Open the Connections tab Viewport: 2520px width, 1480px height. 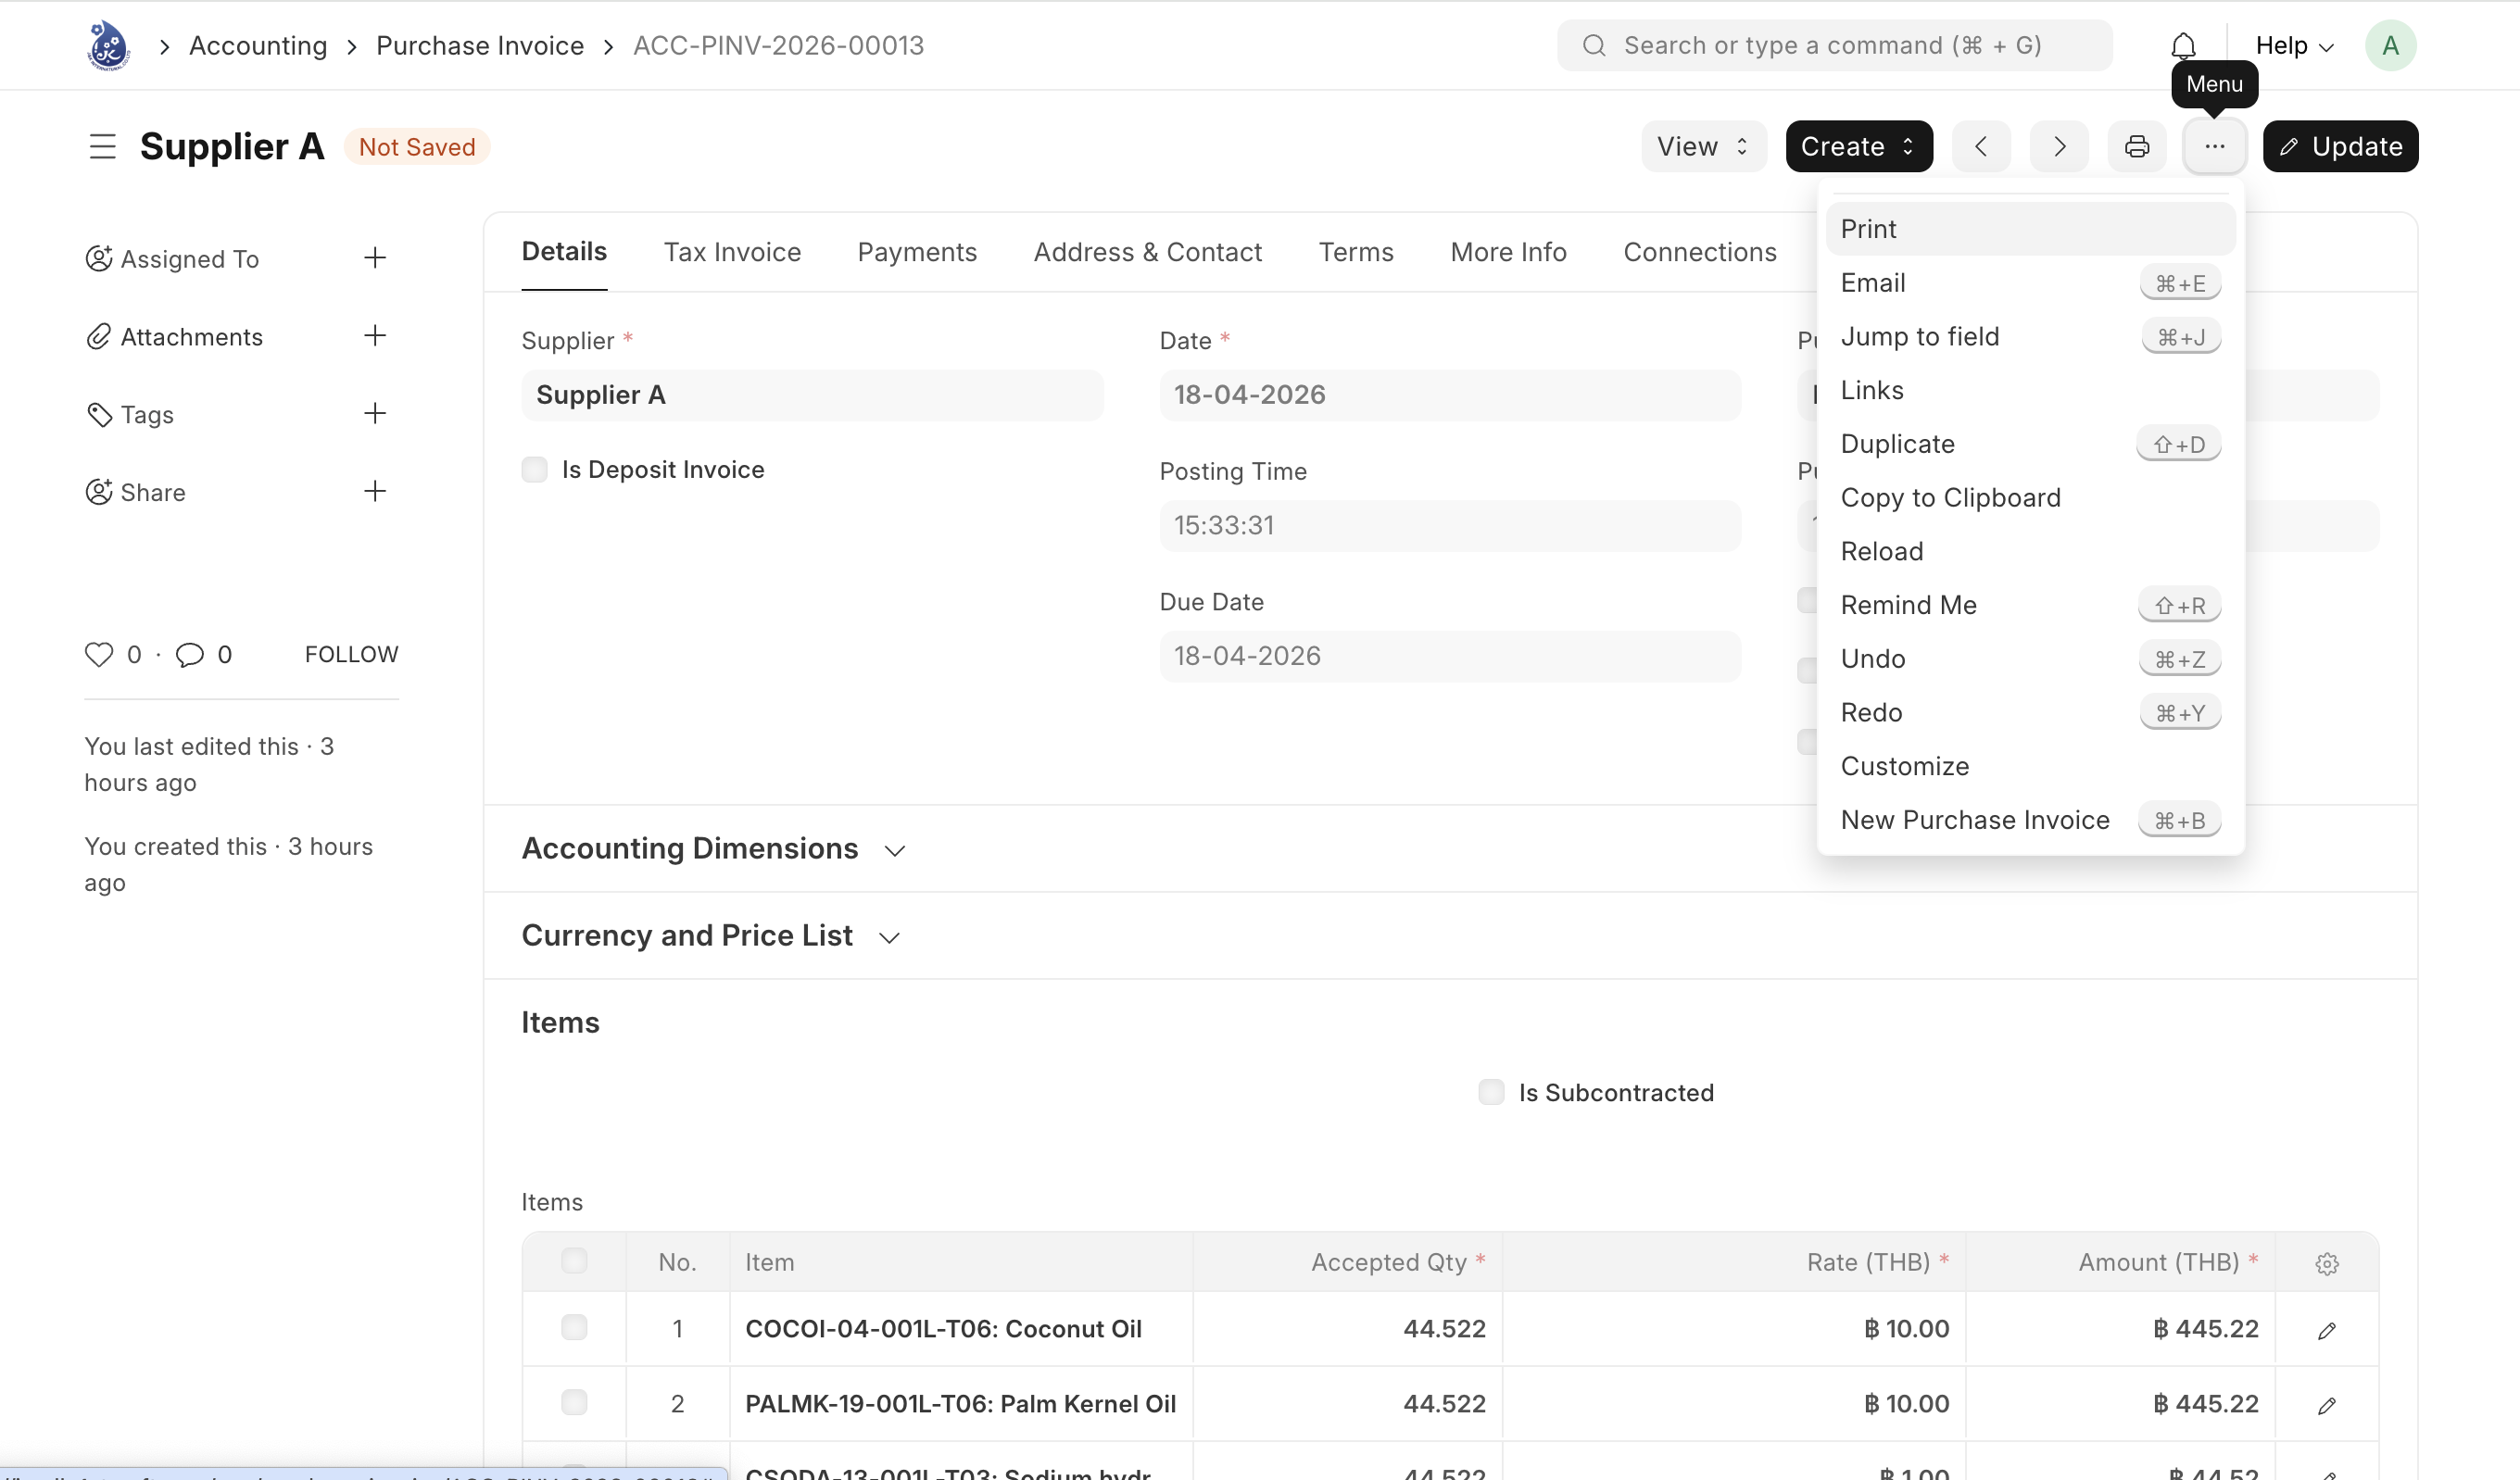click(1699, 252)
